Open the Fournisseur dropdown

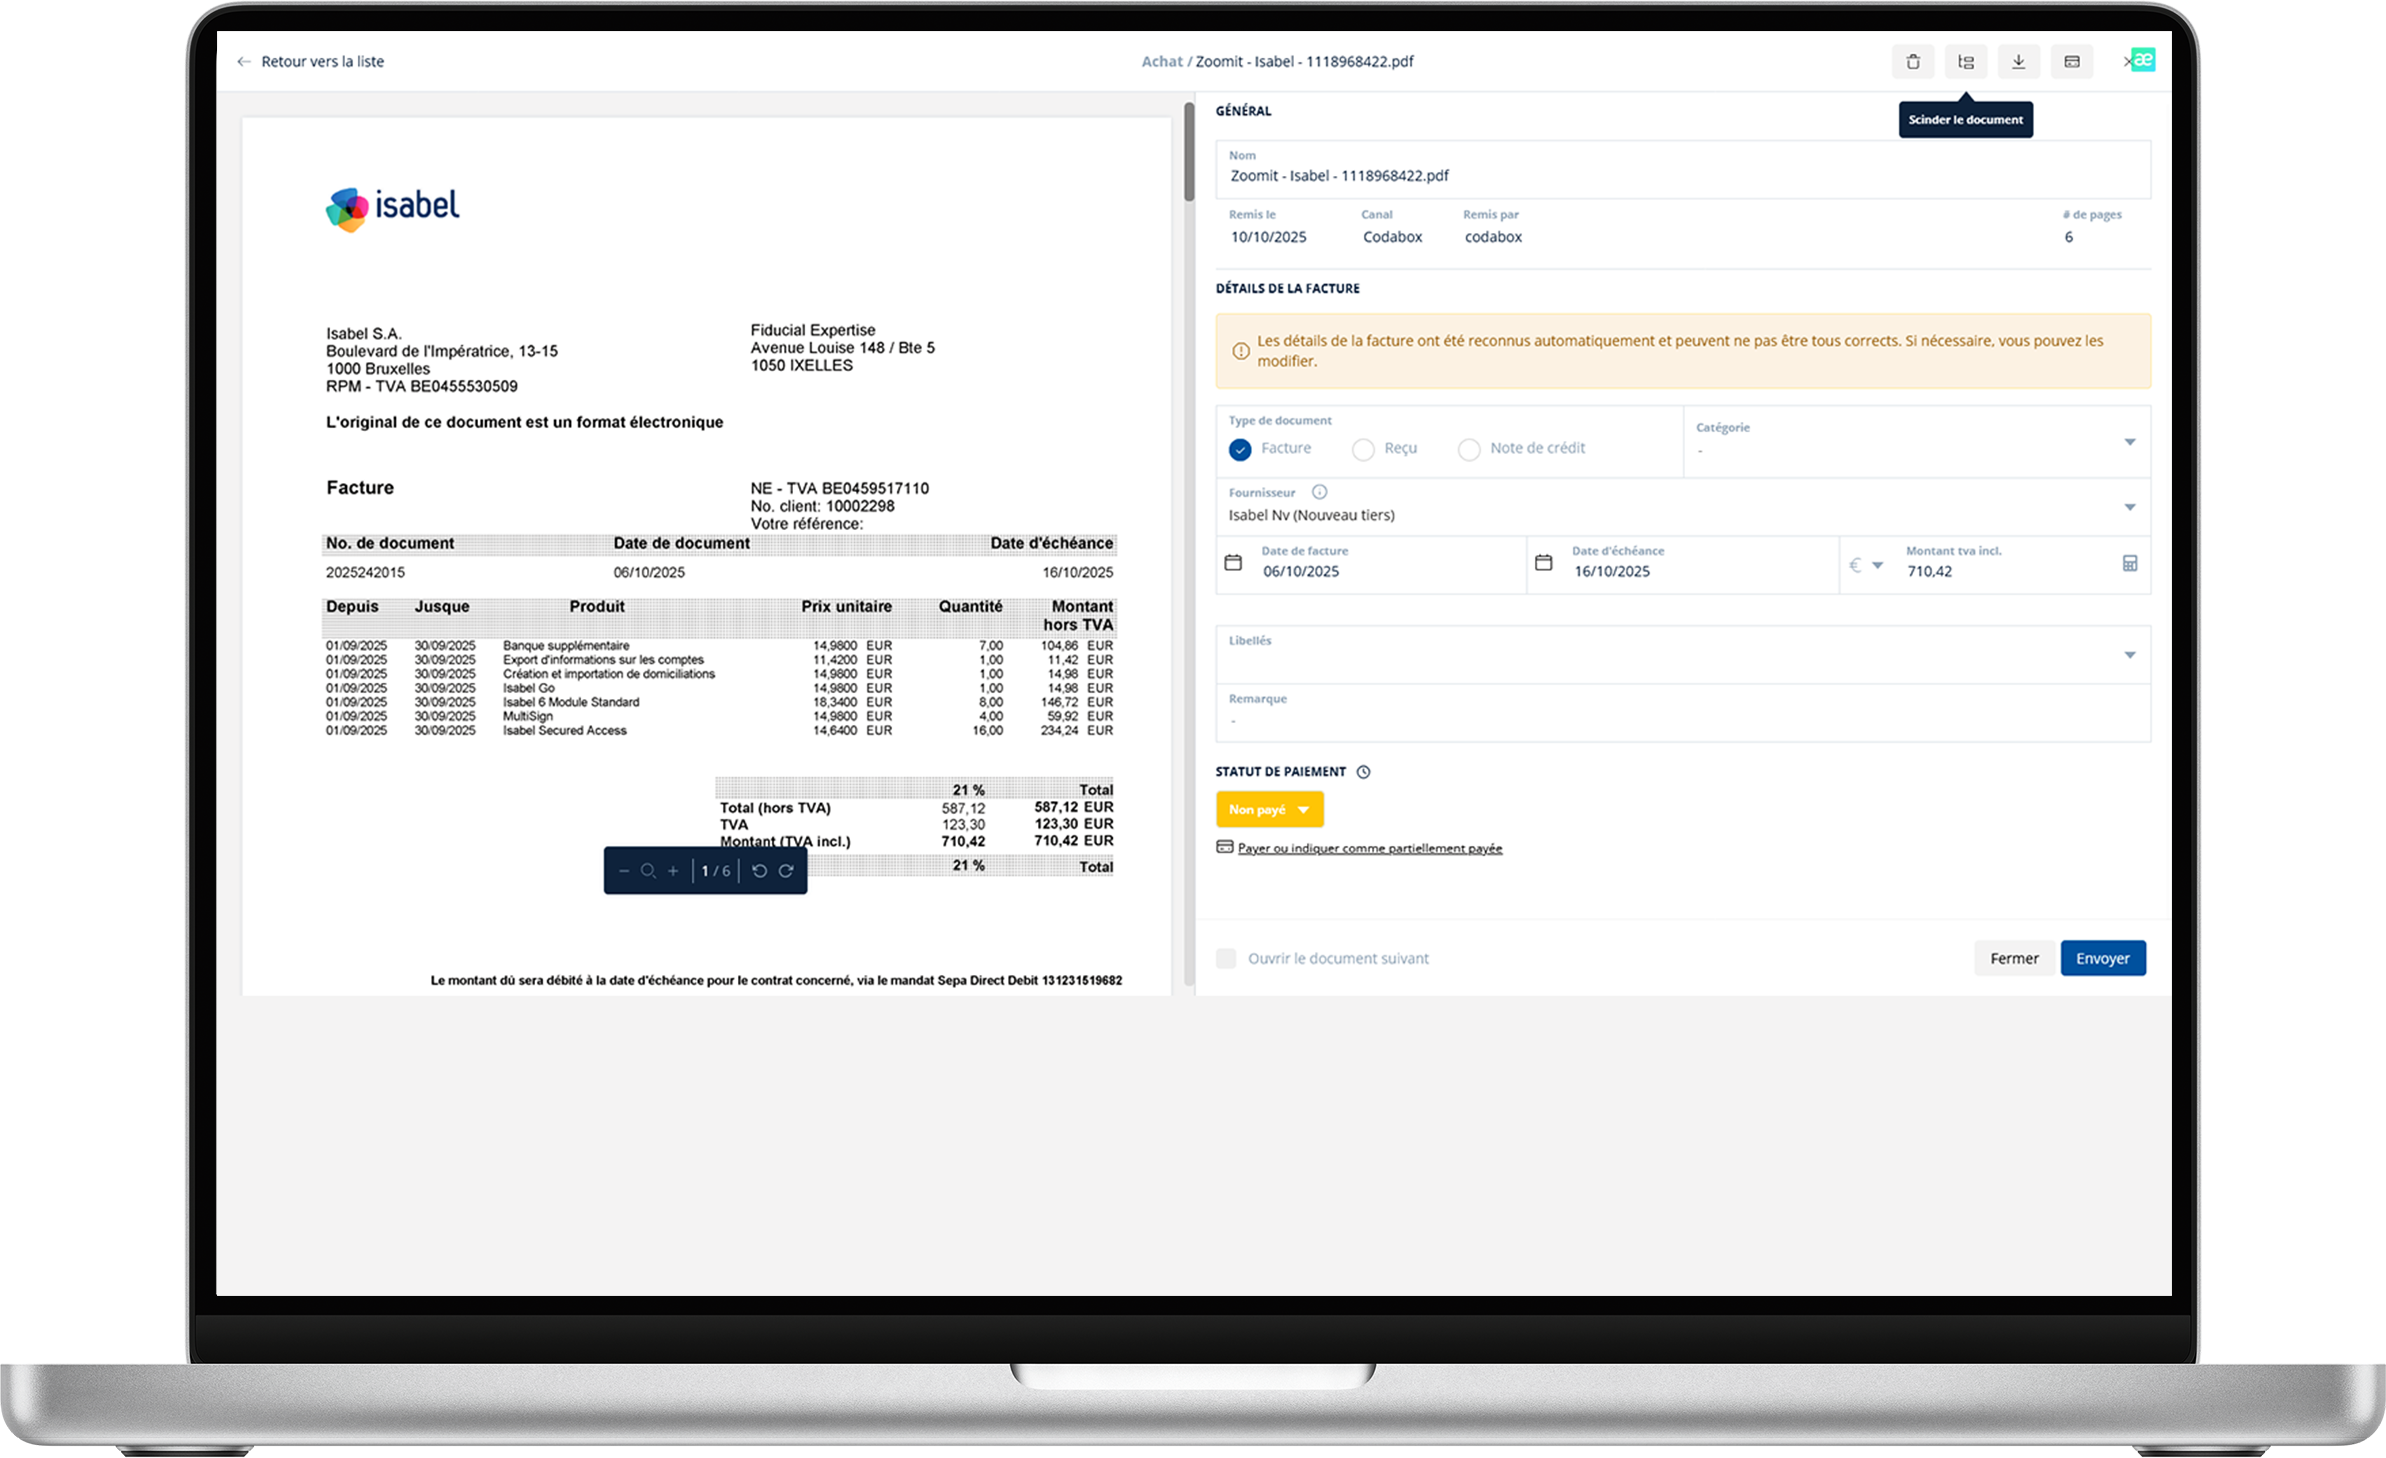coord(2130,507)
